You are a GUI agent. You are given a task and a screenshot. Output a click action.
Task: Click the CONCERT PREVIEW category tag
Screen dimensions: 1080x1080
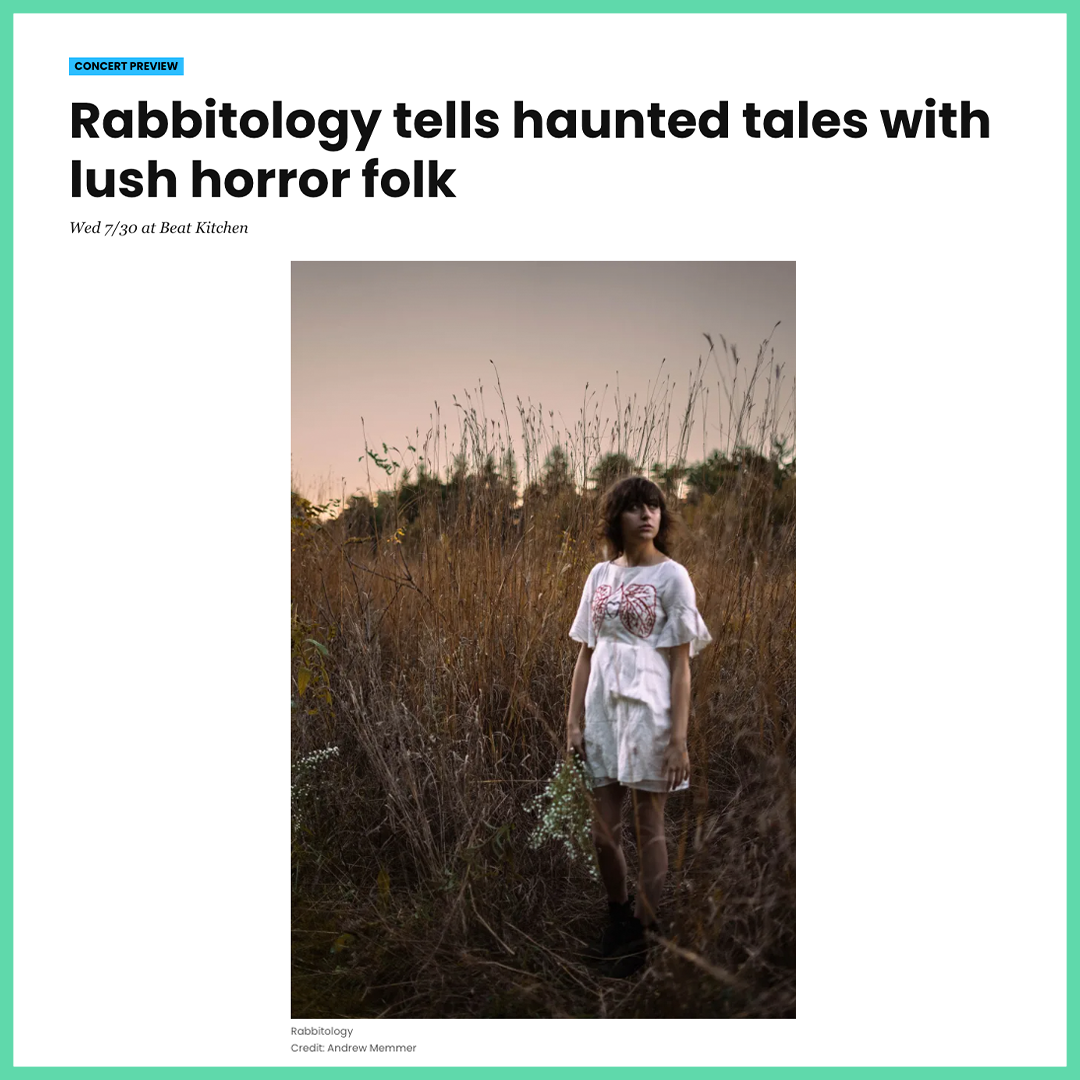(126, 66)
